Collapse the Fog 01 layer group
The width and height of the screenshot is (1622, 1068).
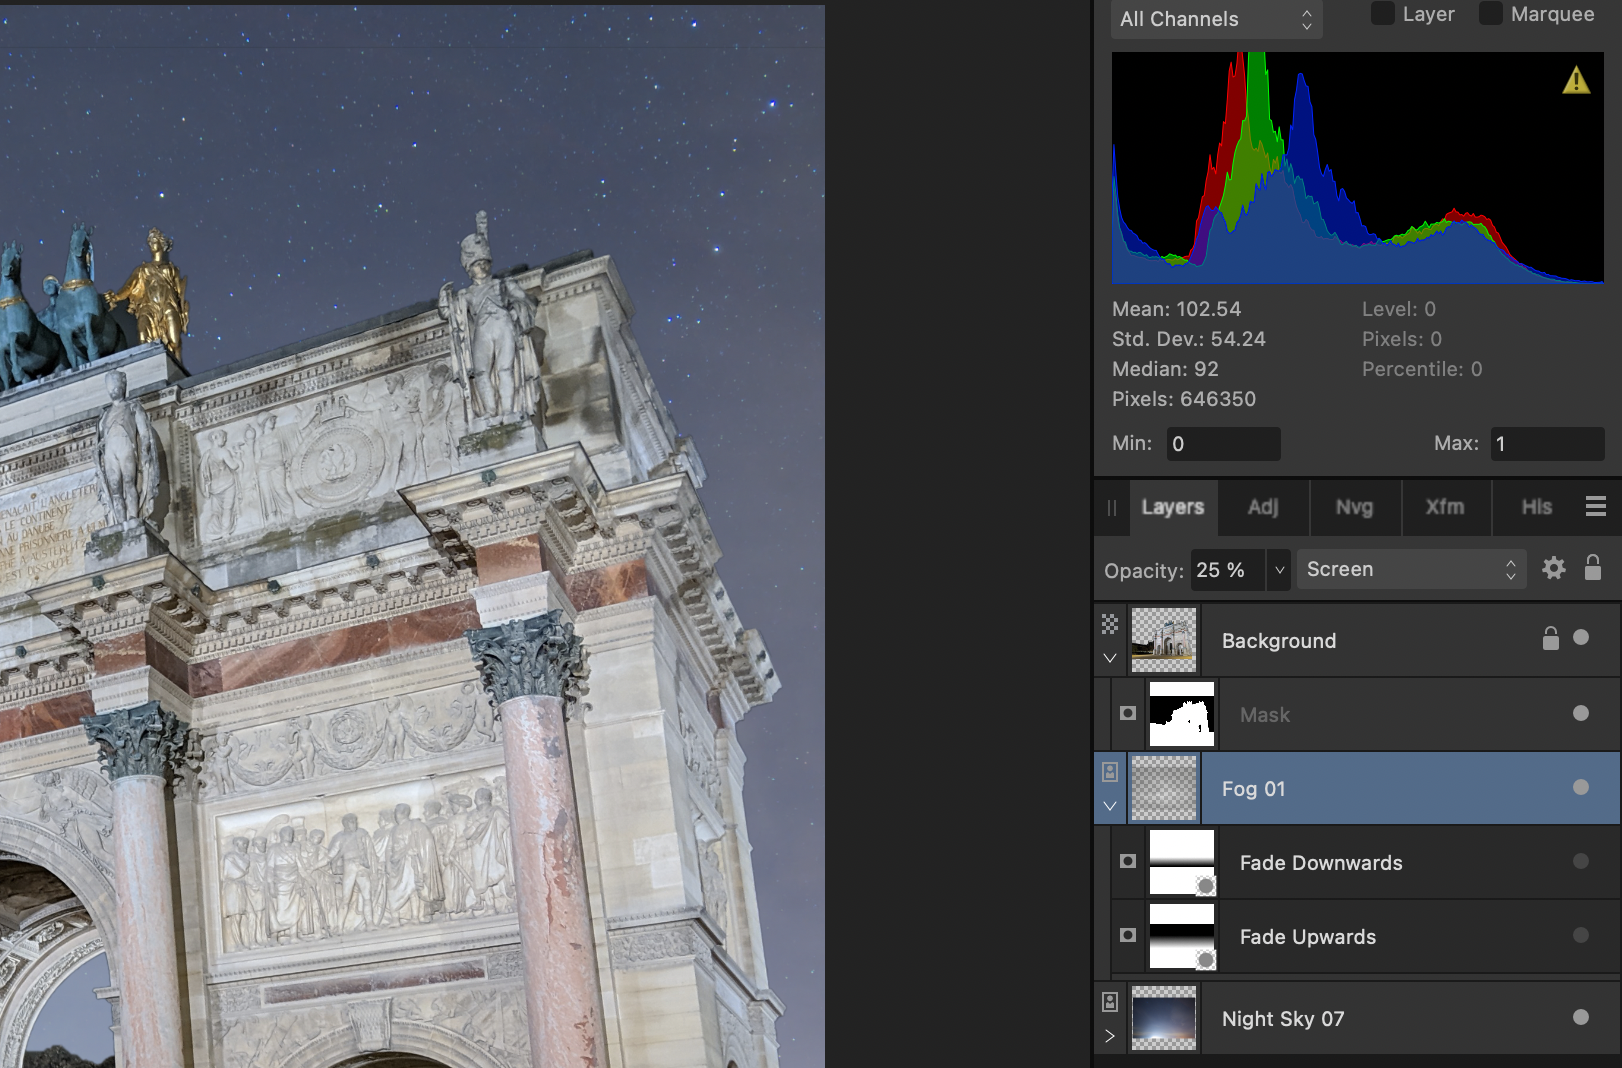[1110, 806]
